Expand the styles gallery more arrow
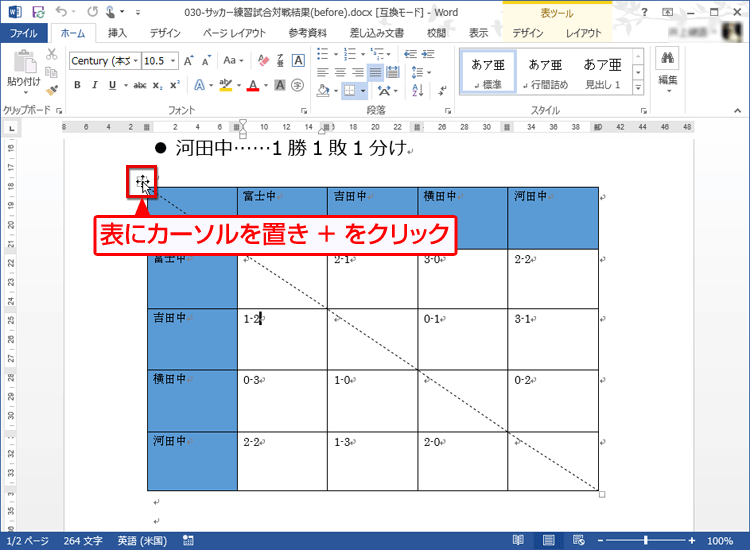 click(x=638, y=88)
